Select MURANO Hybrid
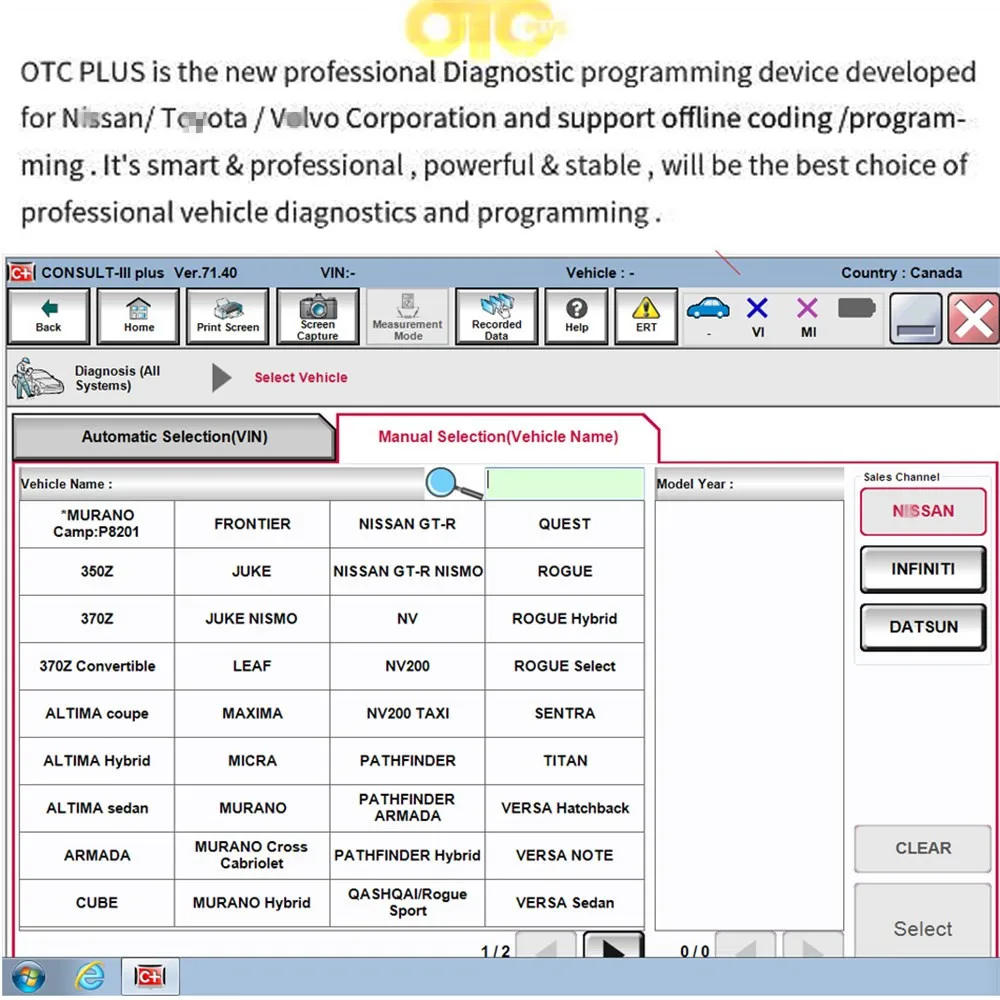The width and height of the screenshot is (1000, 1000). (252, 903)
